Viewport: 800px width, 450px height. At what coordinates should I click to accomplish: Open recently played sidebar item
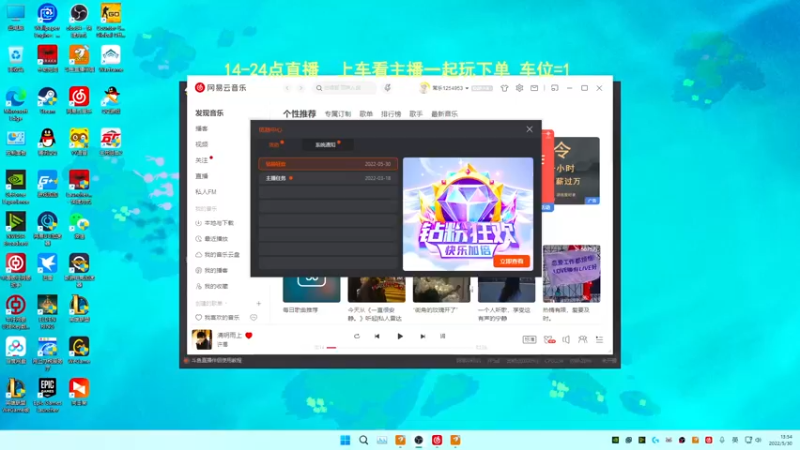click(x=212, y=239)
